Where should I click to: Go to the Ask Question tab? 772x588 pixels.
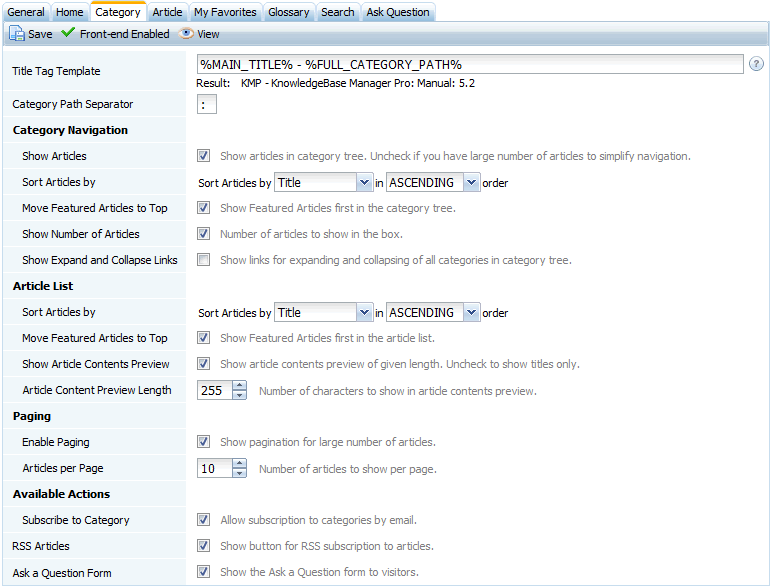click(x=398, y=12)
